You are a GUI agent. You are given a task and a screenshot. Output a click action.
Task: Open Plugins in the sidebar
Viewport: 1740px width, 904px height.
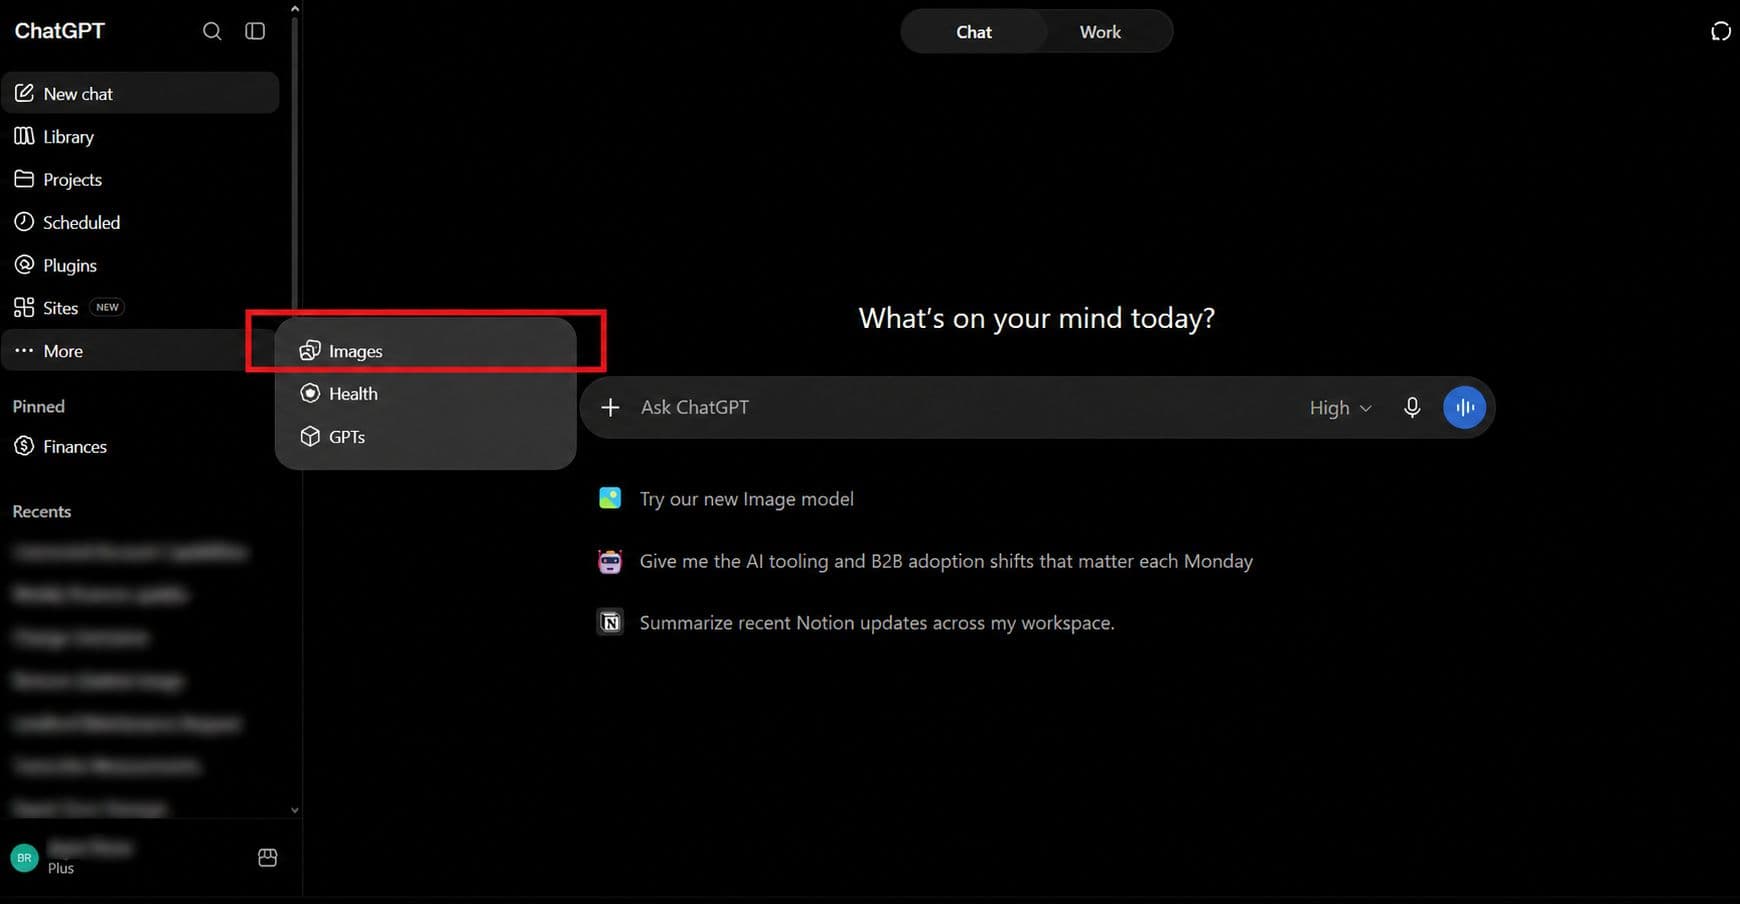pyautogui.click(x=140, y=265)
